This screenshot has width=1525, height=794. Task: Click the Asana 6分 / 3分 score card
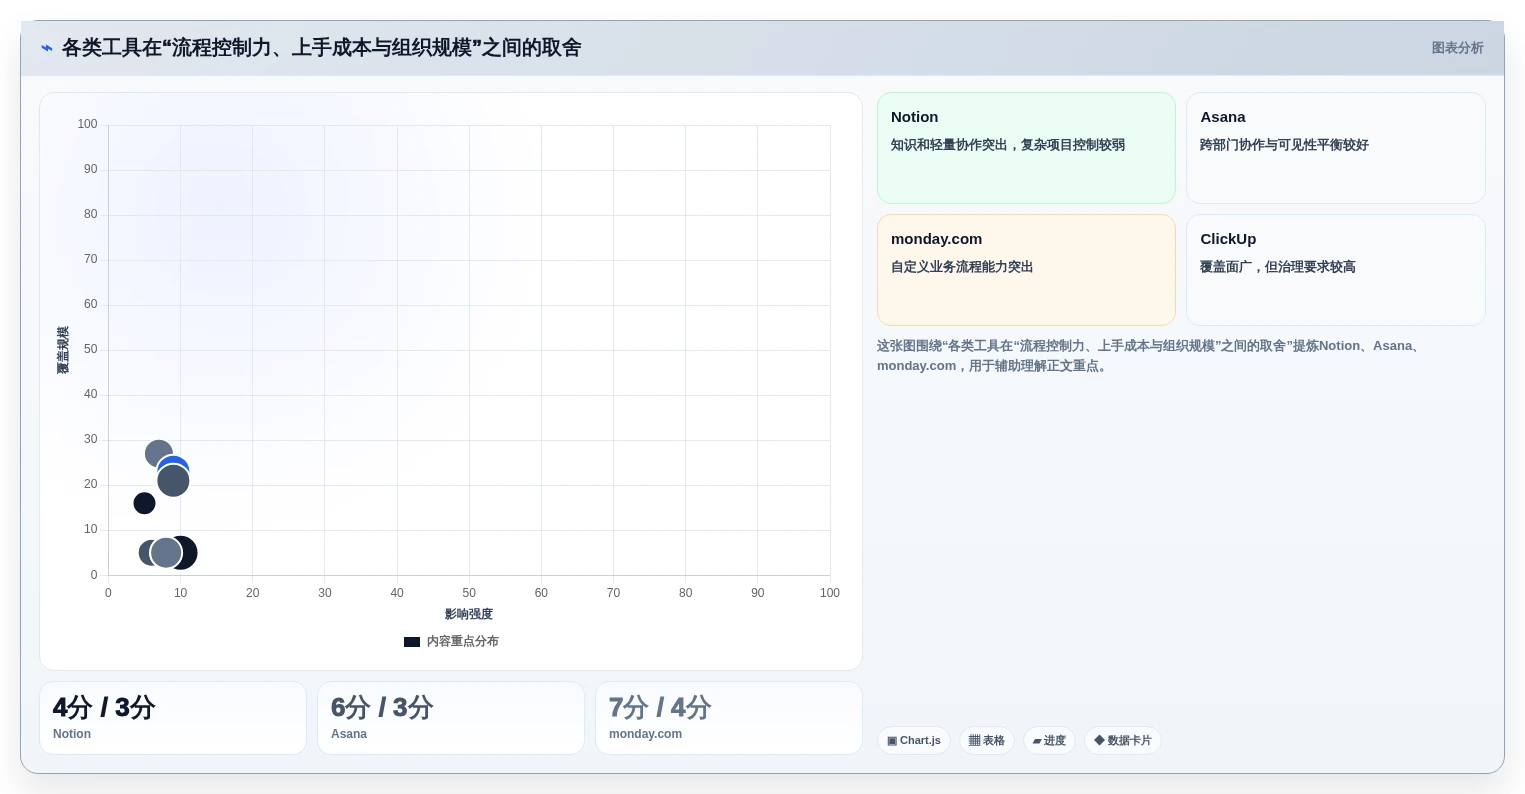[x=451, y=718]
